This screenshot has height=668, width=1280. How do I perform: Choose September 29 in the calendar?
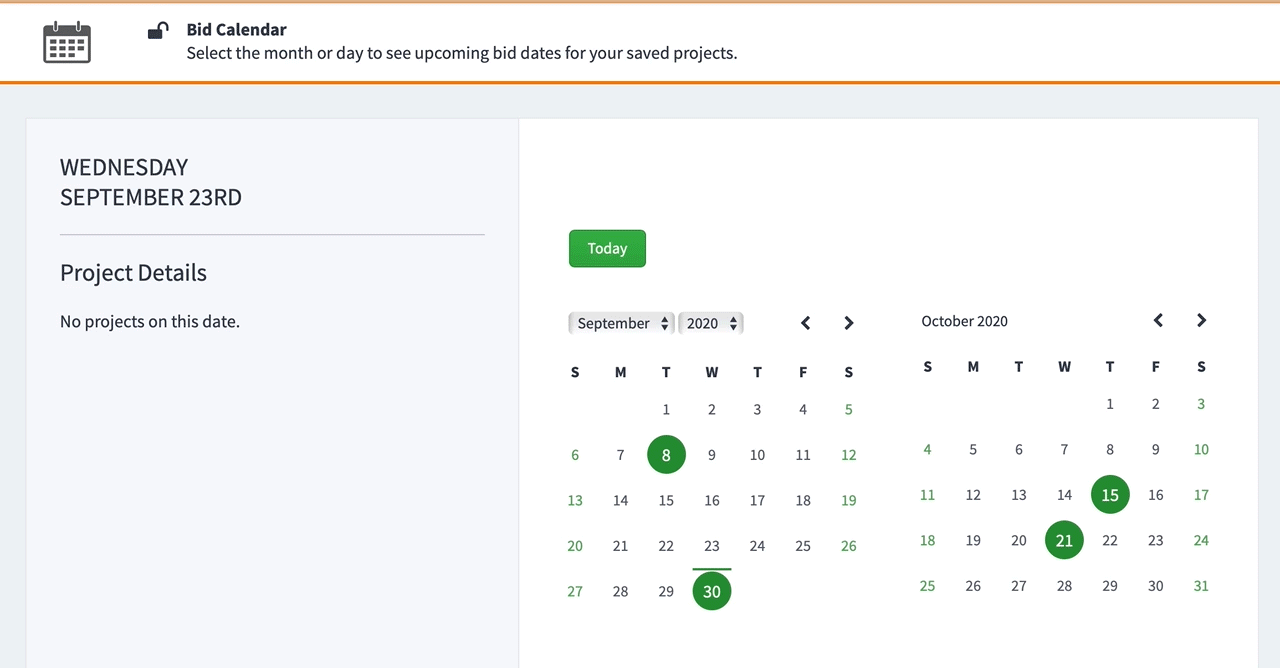(666, 591)
